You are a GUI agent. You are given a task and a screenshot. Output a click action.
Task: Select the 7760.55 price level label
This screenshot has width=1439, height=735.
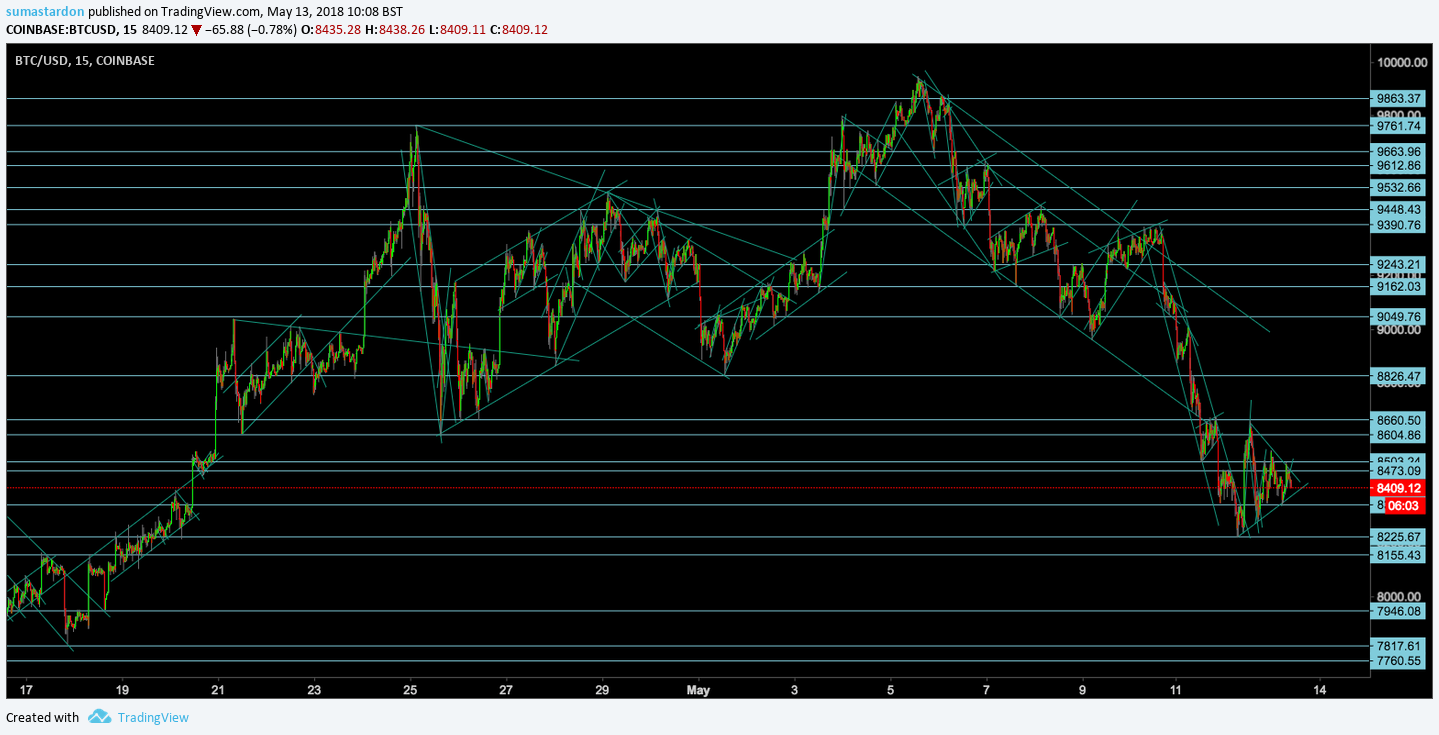tap(1399, 662)
